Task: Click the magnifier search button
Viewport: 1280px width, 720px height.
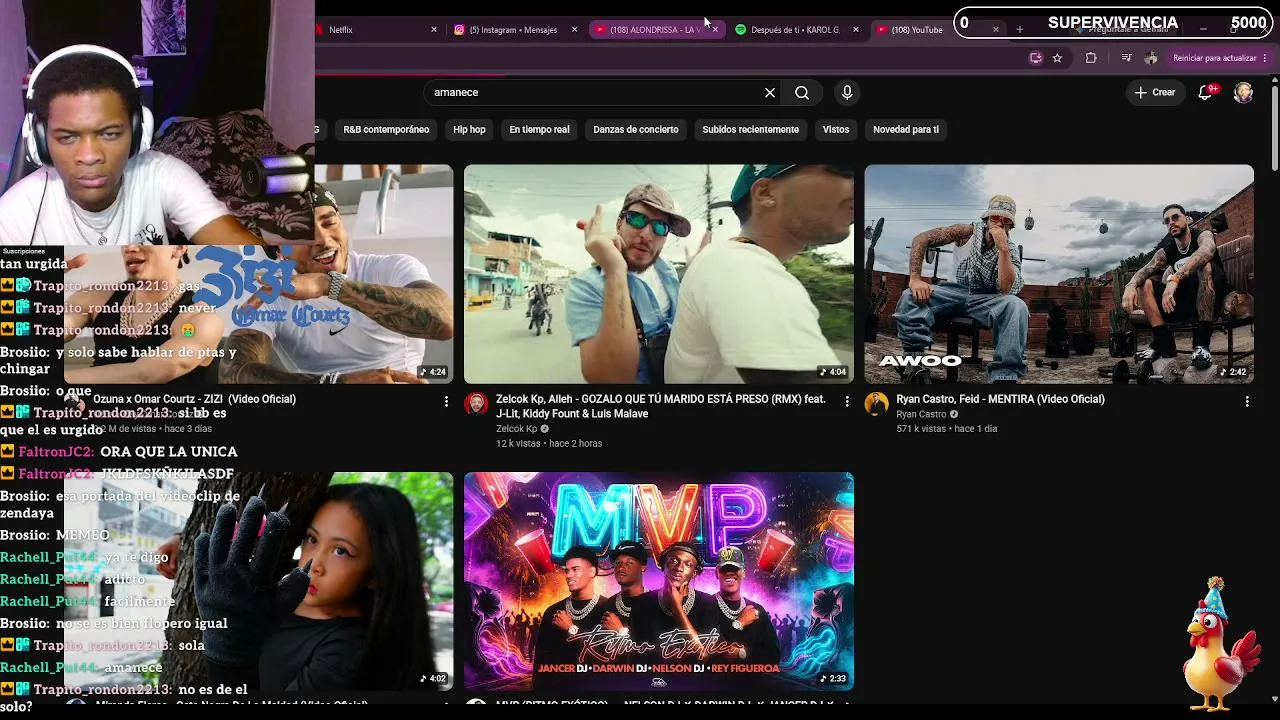Action: coord(802,93)
